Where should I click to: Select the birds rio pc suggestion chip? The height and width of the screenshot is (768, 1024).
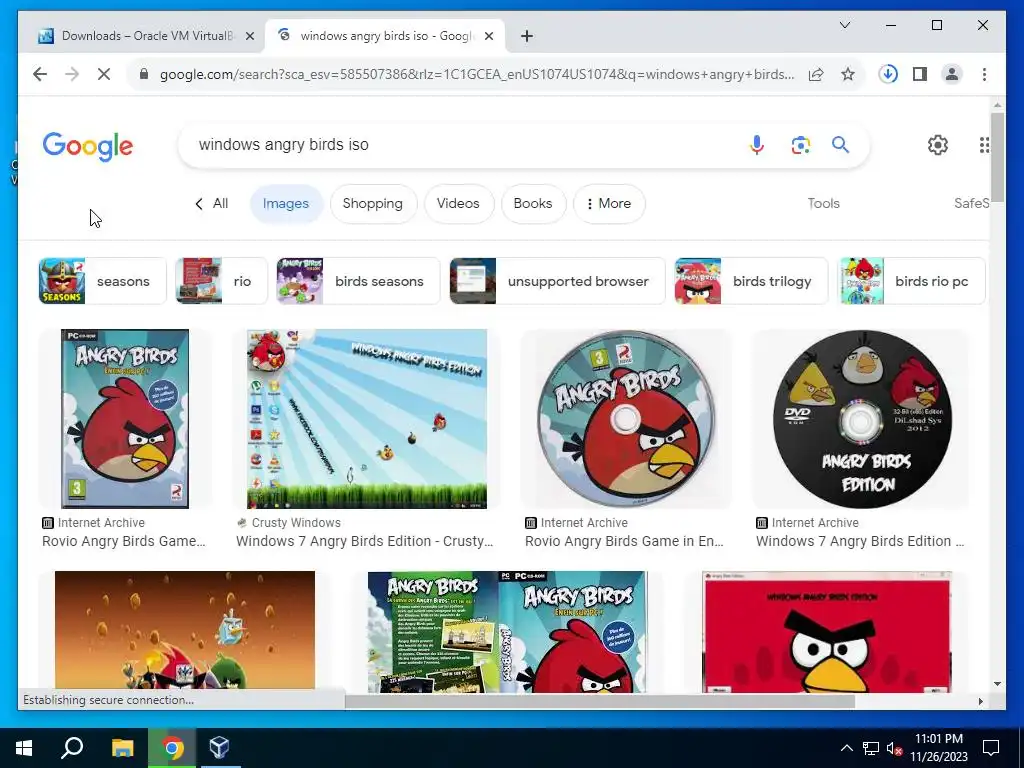(912, 281)
